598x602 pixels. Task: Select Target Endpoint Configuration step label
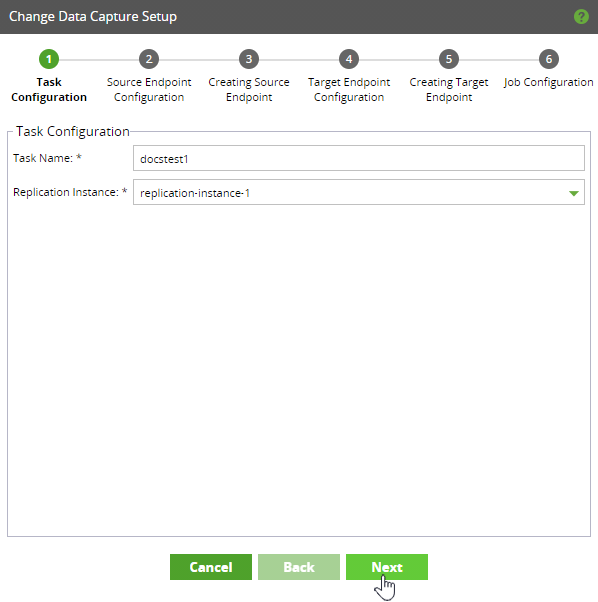tap(349, 89)
